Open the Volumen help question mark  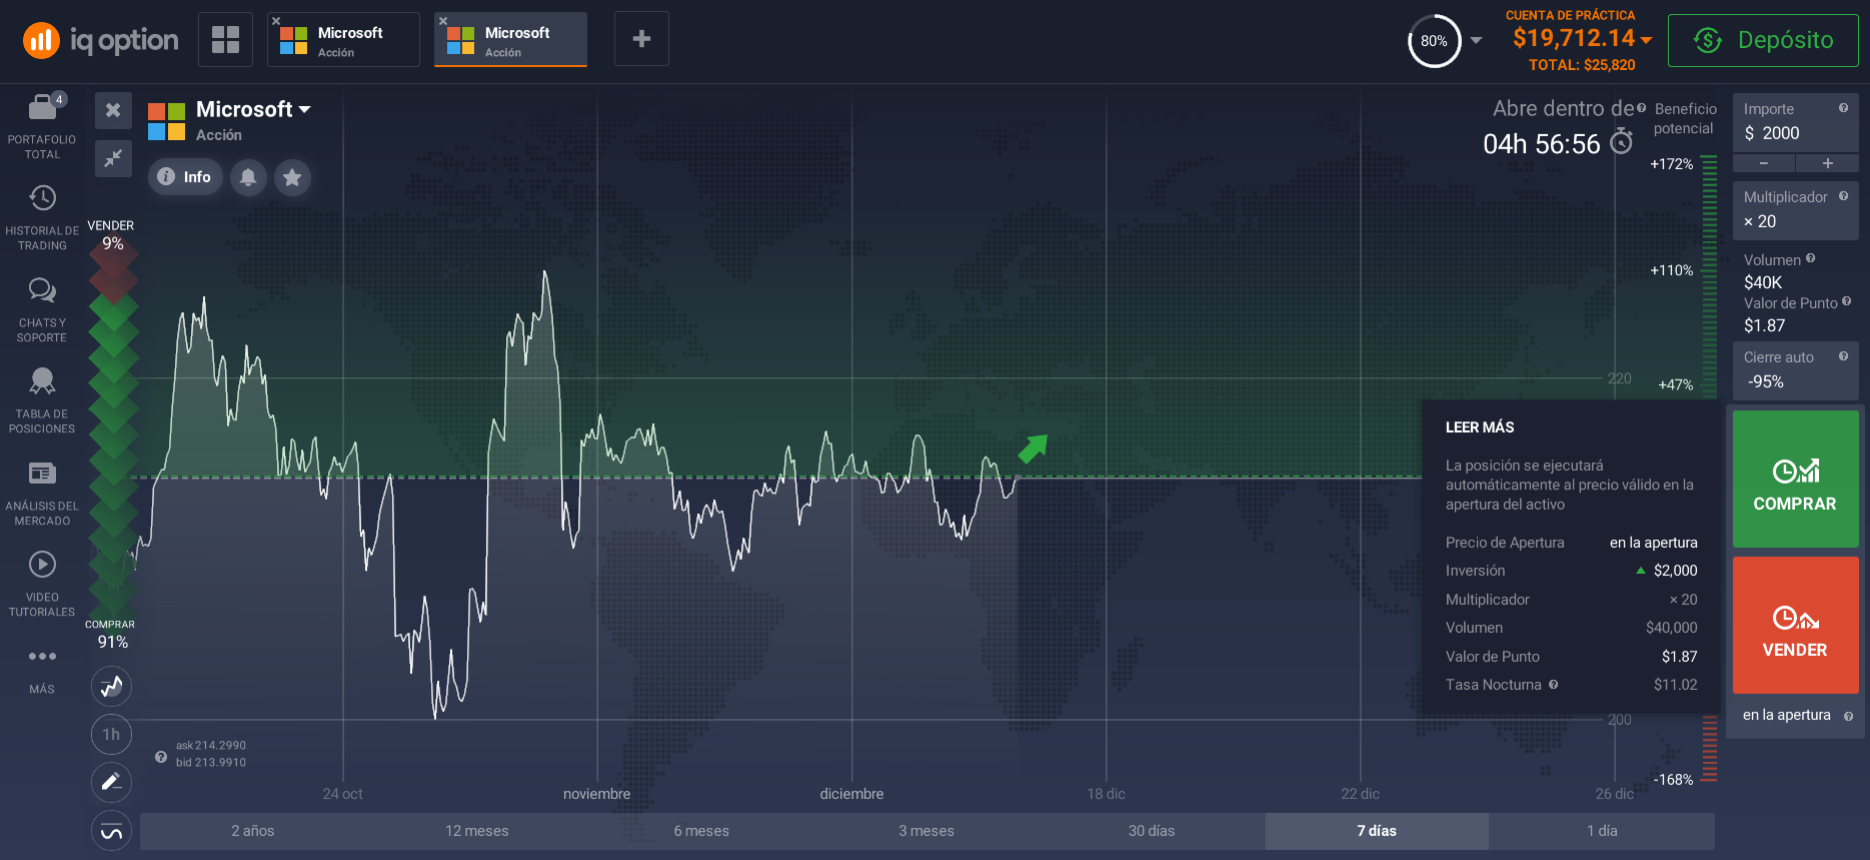(1810, 258)
